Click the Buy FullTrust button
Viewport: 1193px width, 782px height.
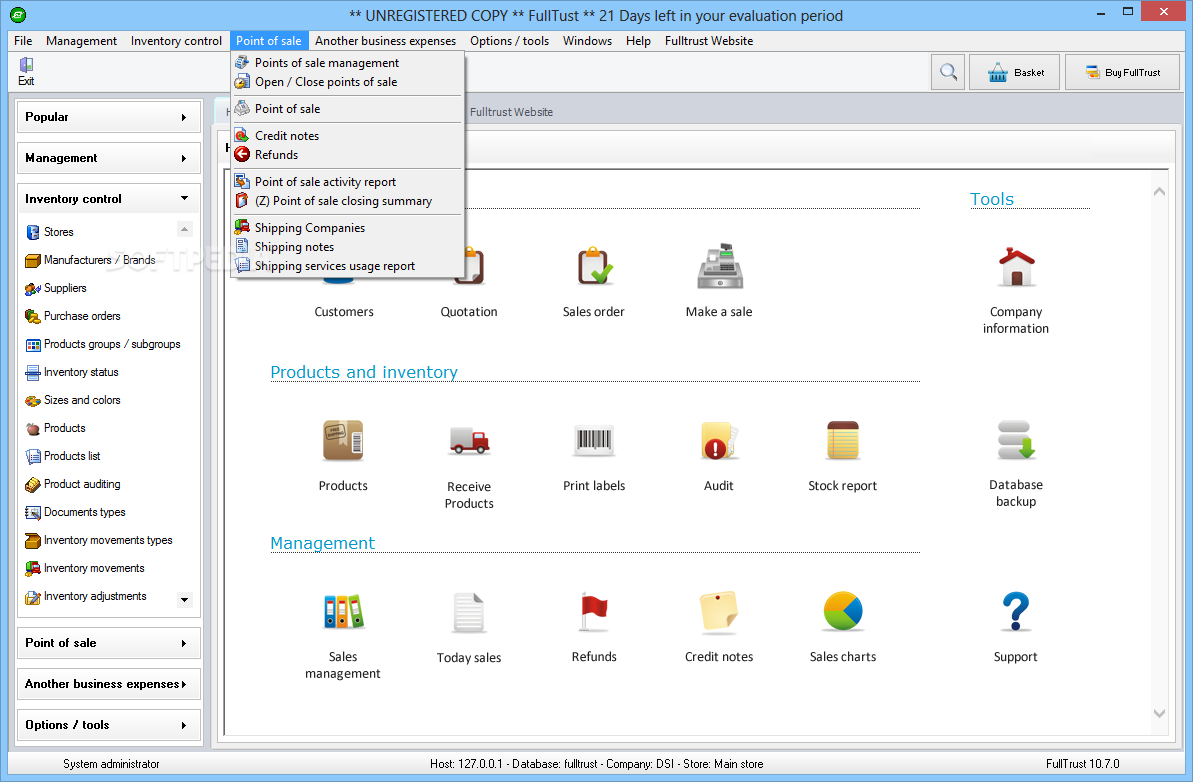pyautogui.click(x=1122, y=72)
